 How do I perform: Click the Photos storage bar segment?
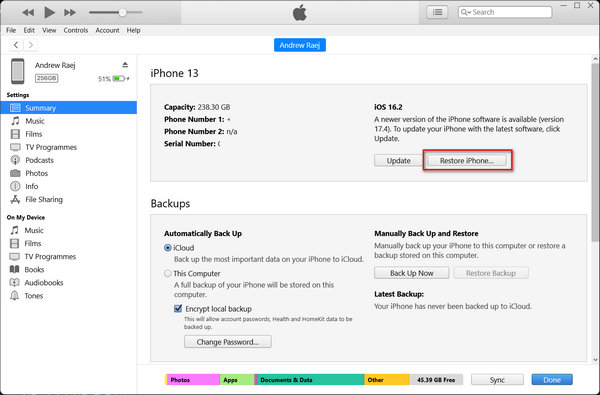[192, 380]
